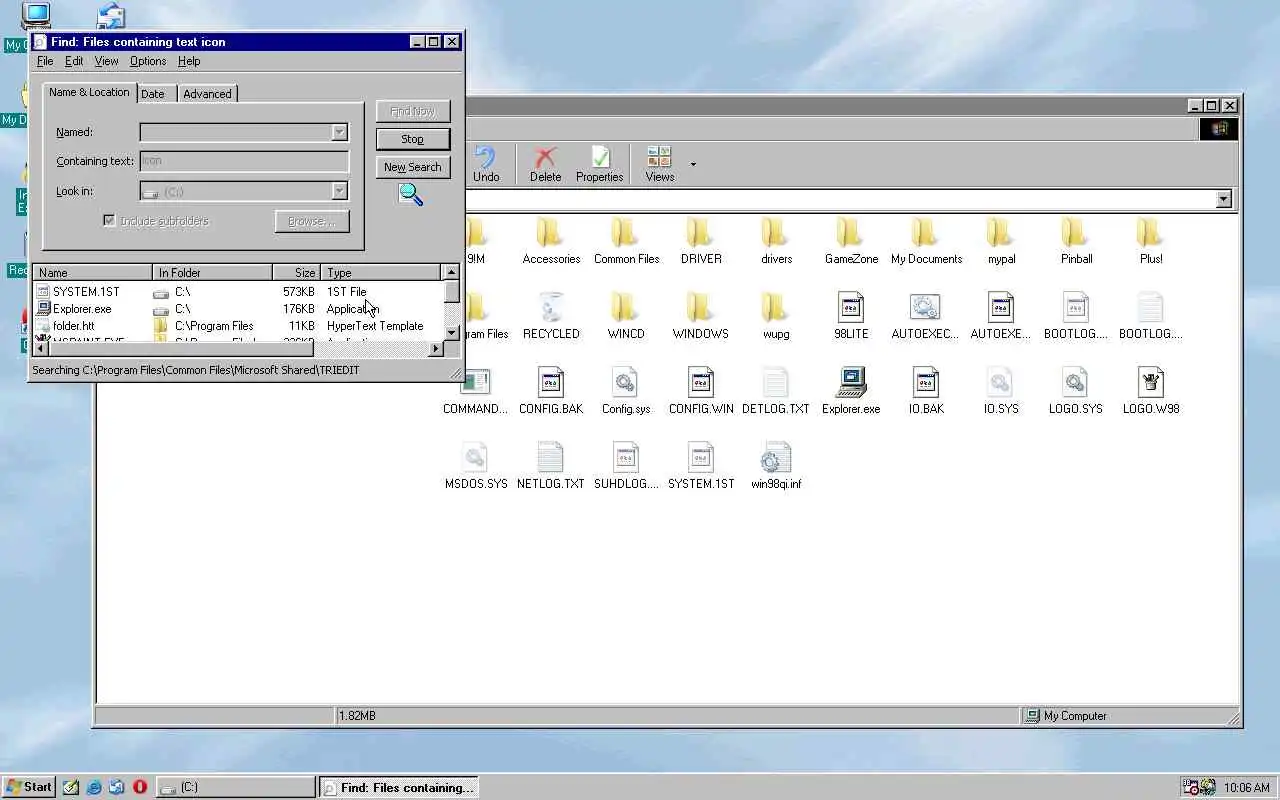Select the WINDOWS folder
This screenshot has width=1280, height=800.
tap(701, 317)
